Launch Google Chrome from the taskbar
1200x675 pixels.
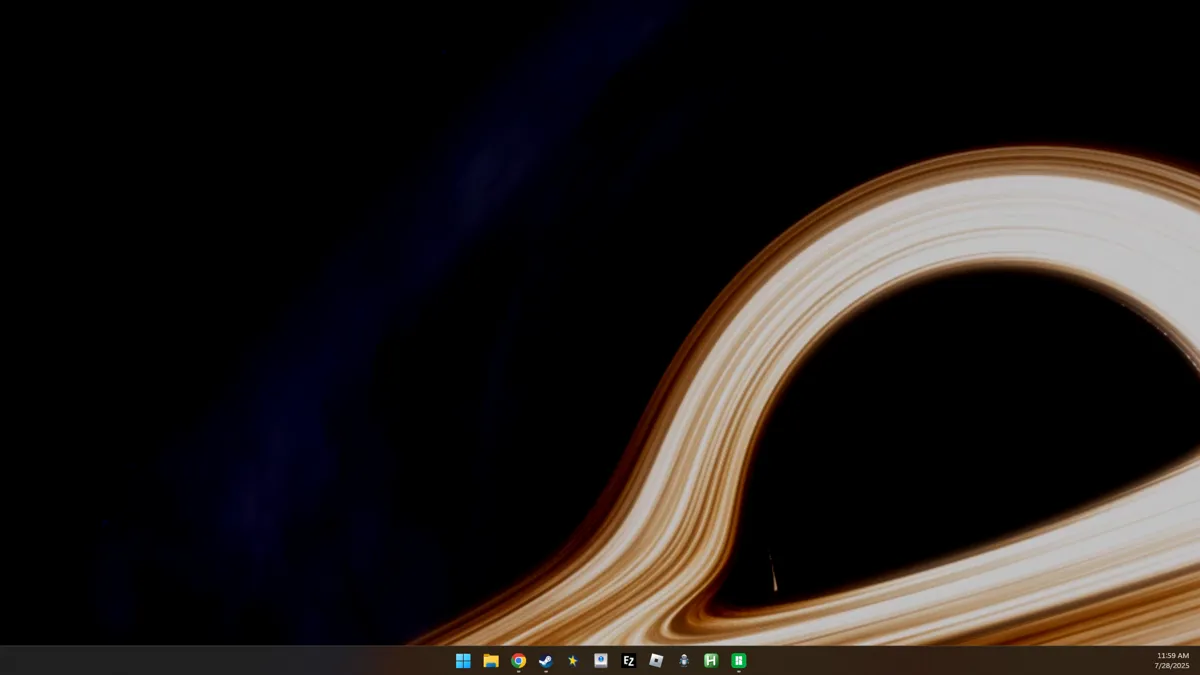pyautogui.click(x=518, y=661)
